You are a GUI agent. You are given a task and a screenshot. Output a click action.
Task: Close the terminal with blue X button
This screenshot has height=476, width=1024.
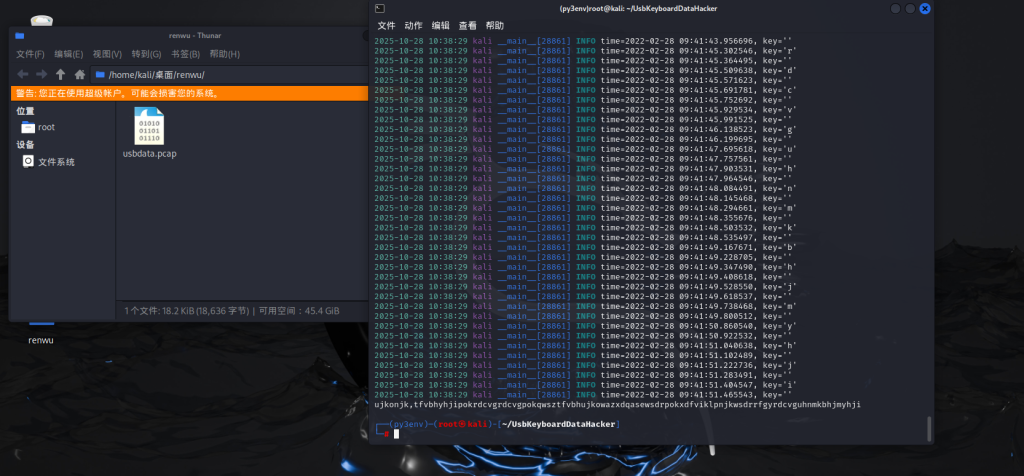click(924, 8)
